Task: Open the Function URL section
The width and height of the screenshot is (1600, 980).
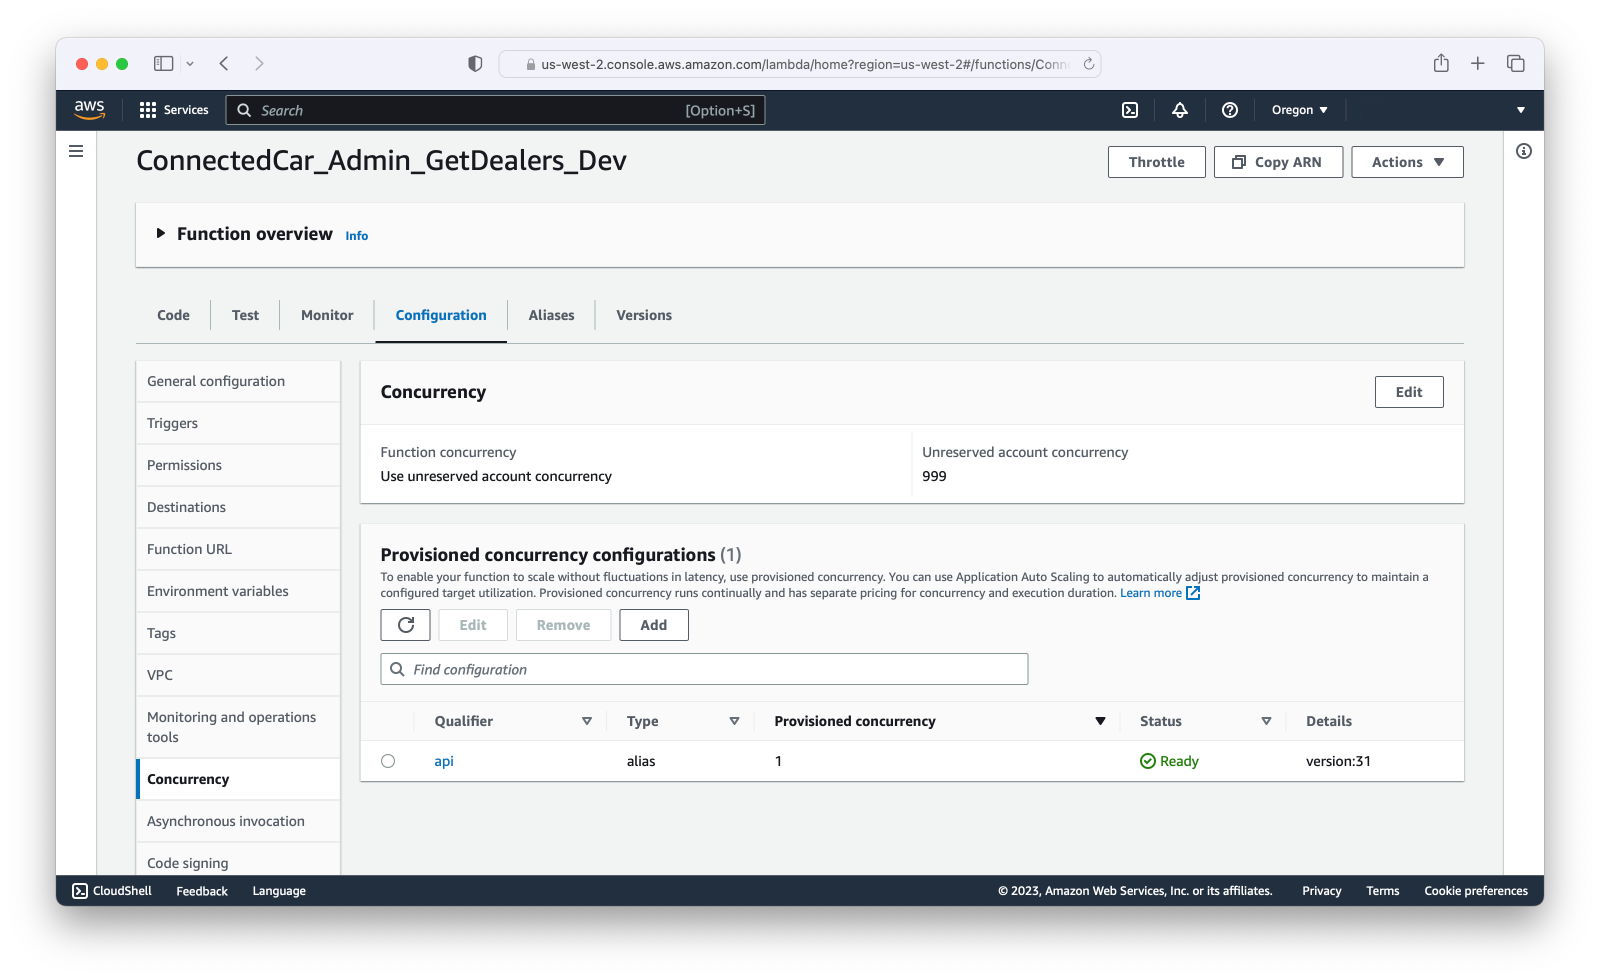Action: [238, 549]
